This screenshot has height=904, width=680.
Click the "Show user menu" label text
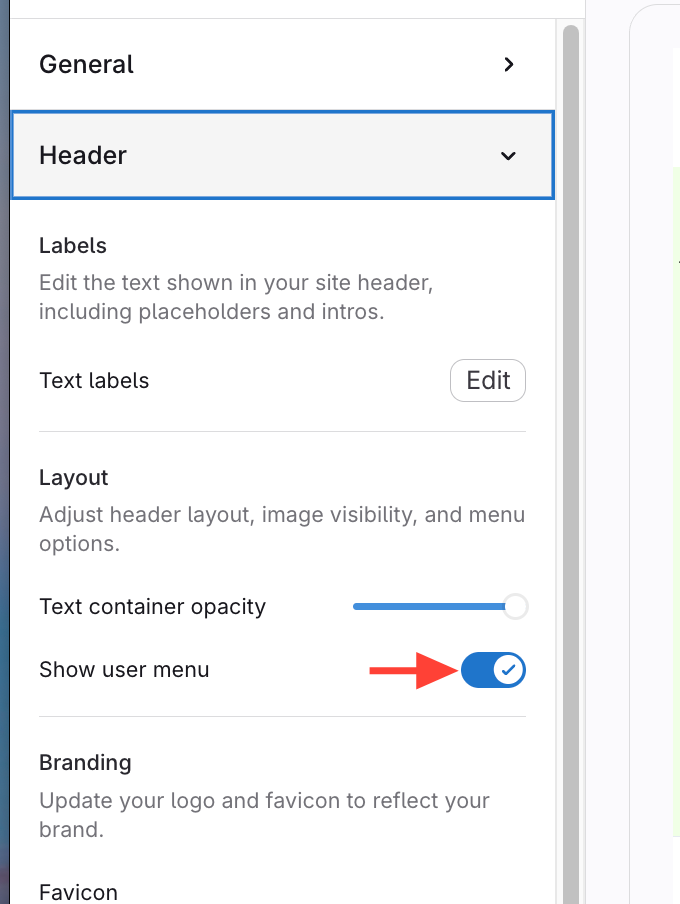pos(124,670)
